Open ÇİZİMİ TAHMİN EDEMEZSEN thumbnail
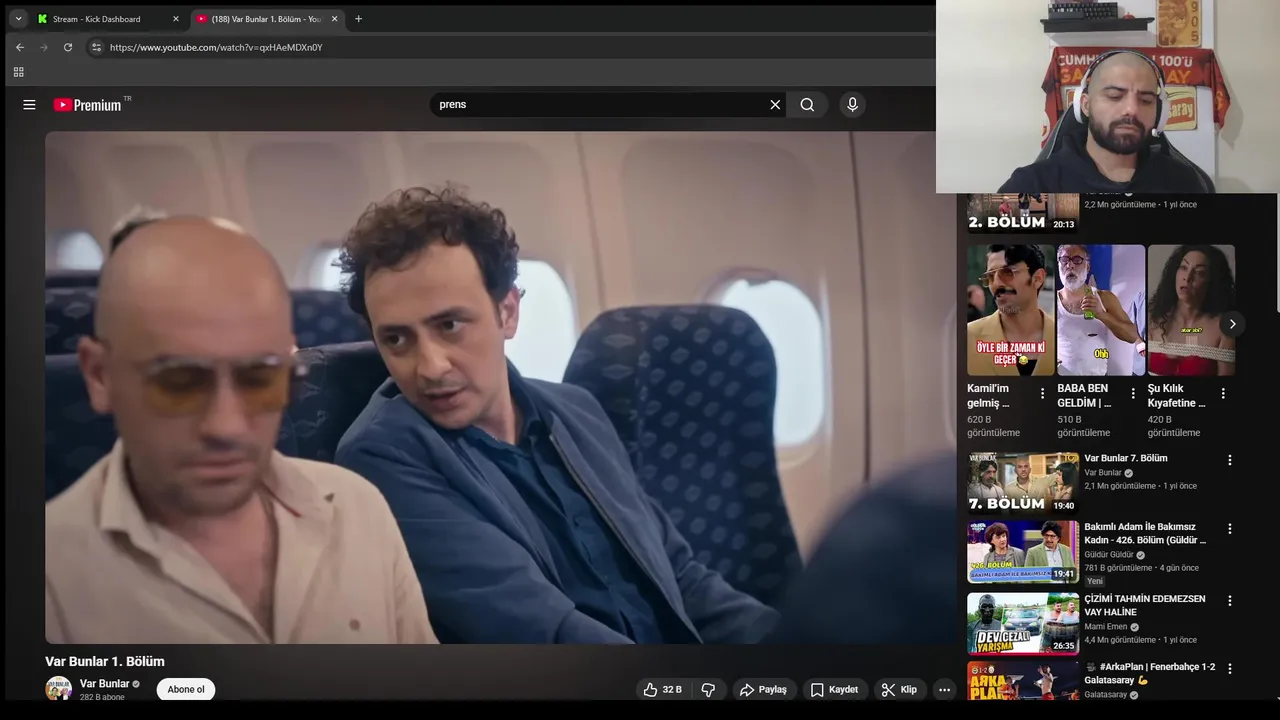This screenshot has height=720, width=1280. pyautogui.click(x=1023, y=624)
